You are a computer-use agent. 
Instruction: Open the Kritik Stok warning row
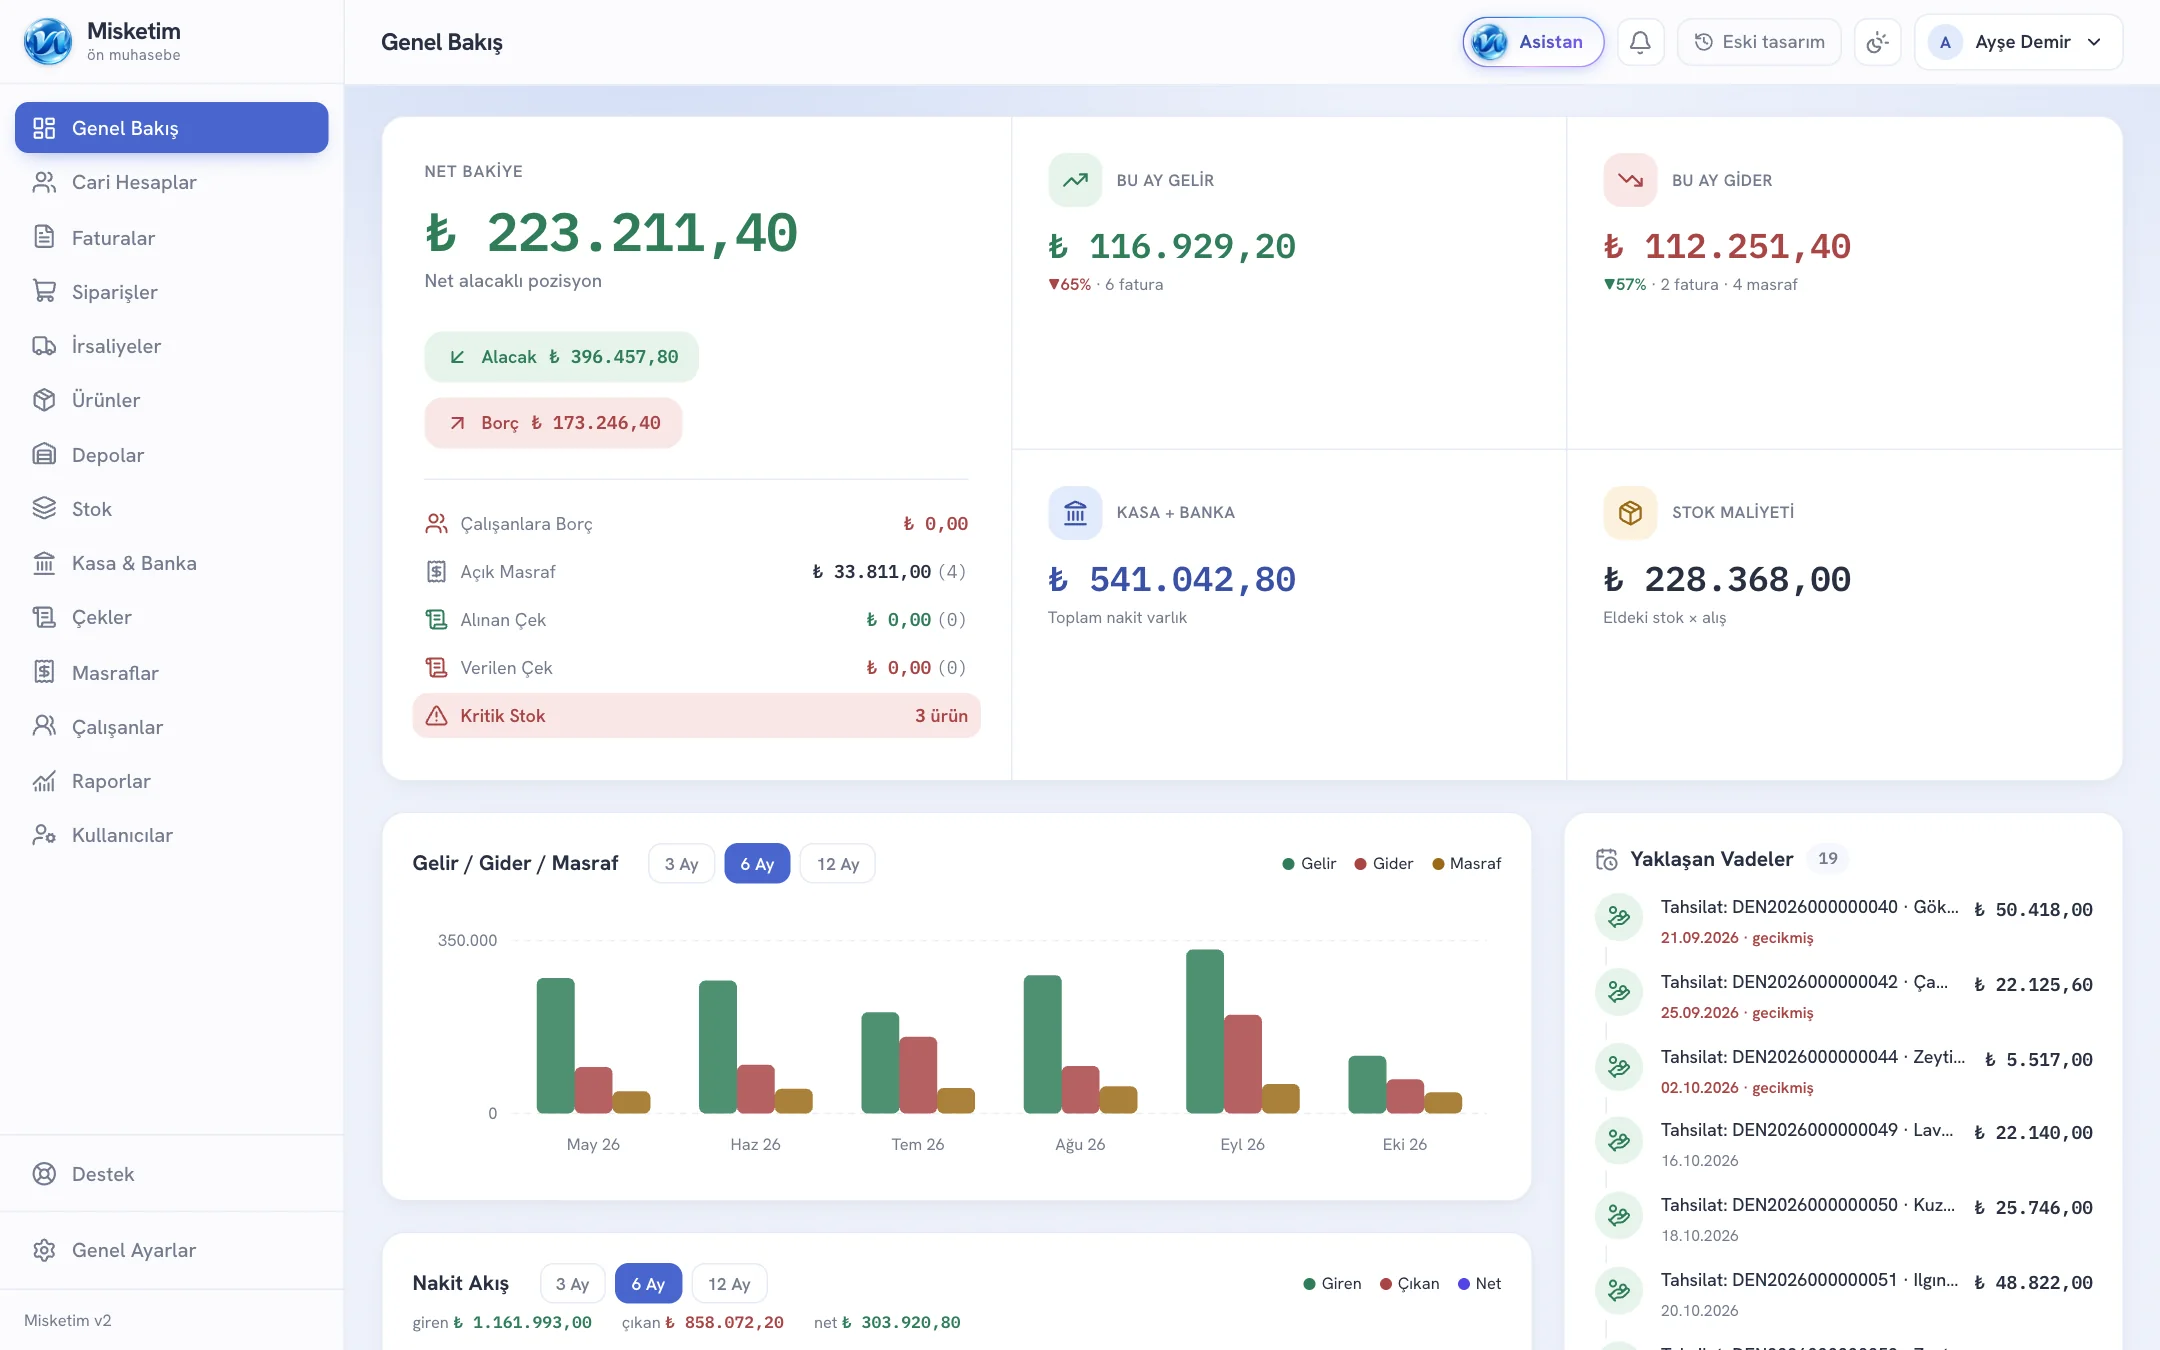[696, 716]
